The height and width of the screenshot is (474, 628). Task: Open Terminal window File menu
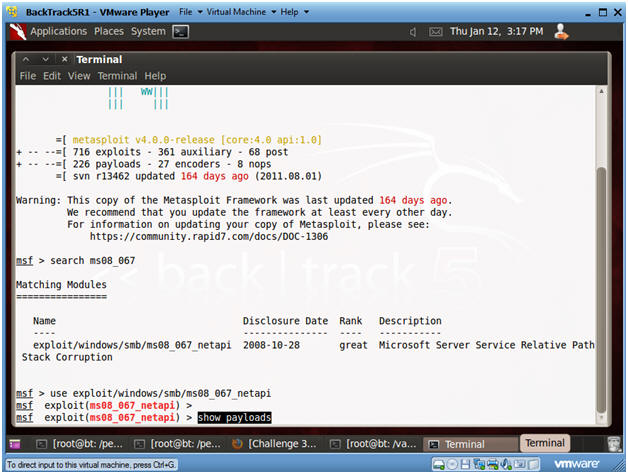pyautogui.click(x=28, y=76)
